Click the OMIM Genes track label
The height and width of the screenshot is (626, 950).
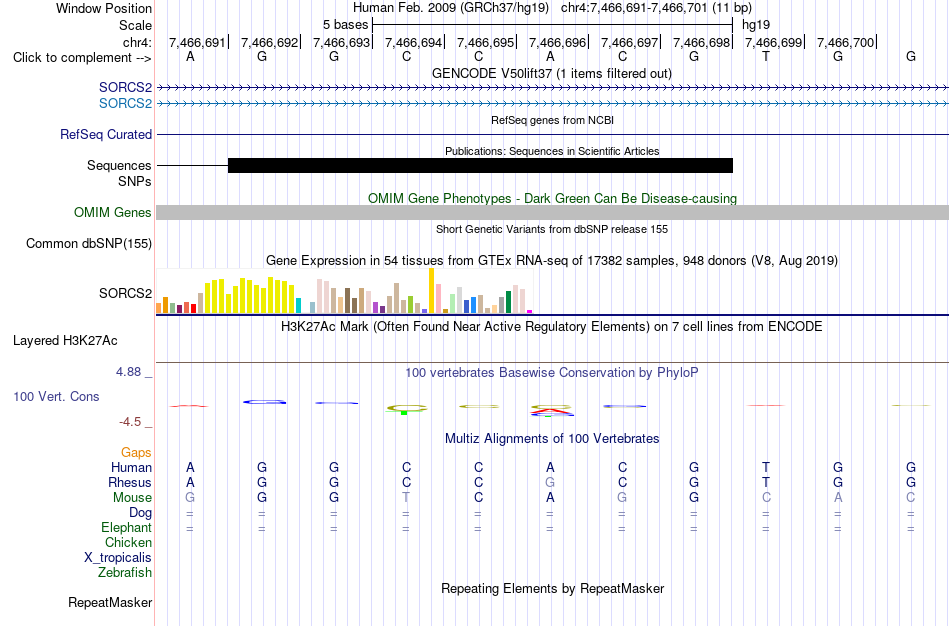click(x=113, y=213)
